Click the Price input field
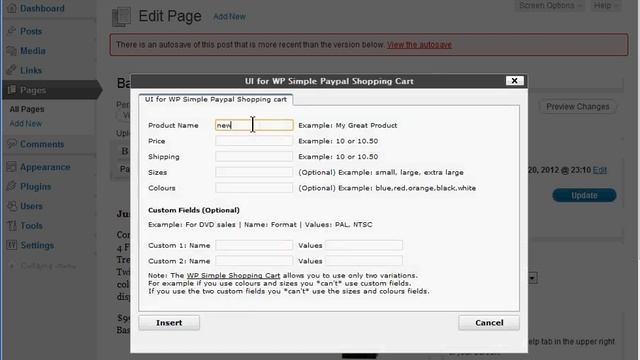Image resolution: width=640 pixels, height=360 pixels. [254, 141]
